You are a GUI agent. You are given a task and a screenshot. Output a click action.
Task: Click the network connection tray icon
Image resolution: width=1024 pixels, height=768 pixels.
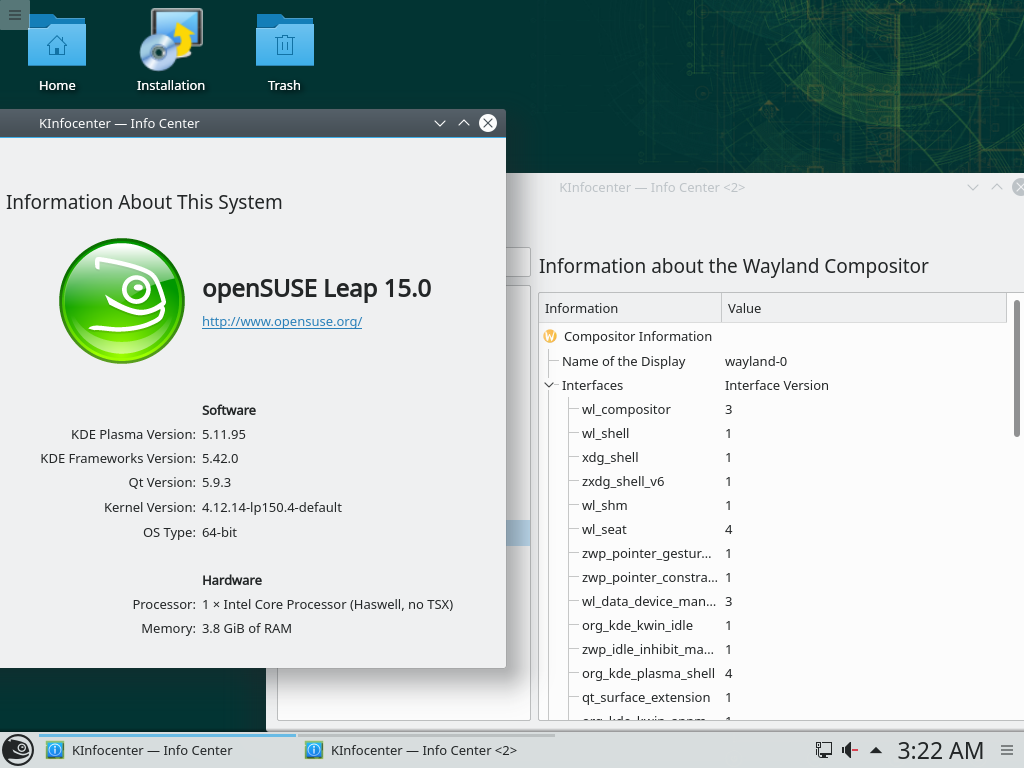coord(824,750)
